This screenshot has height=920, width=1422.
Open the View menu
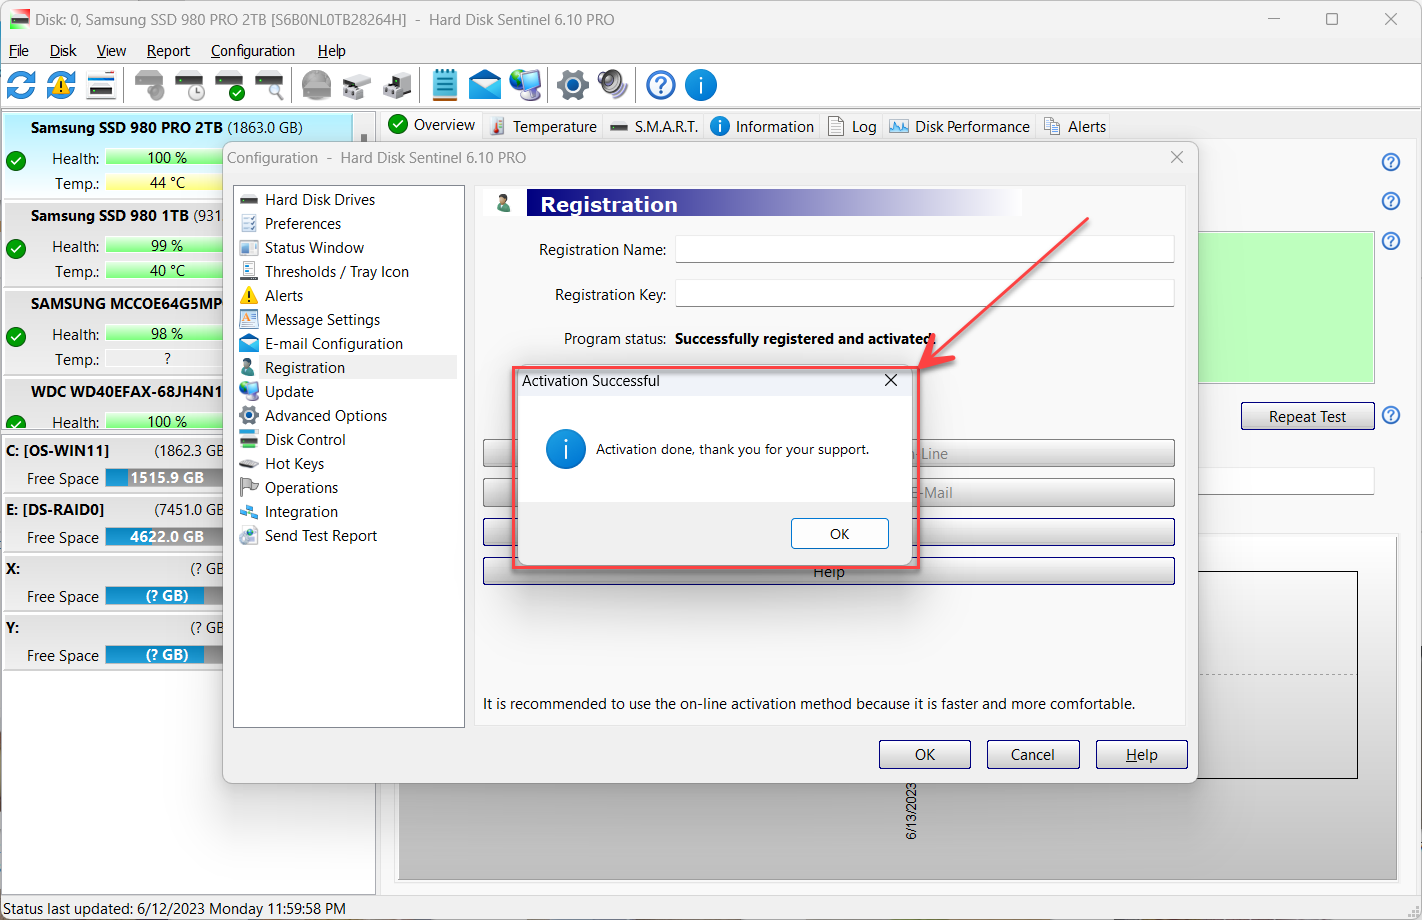pos(111,51)
